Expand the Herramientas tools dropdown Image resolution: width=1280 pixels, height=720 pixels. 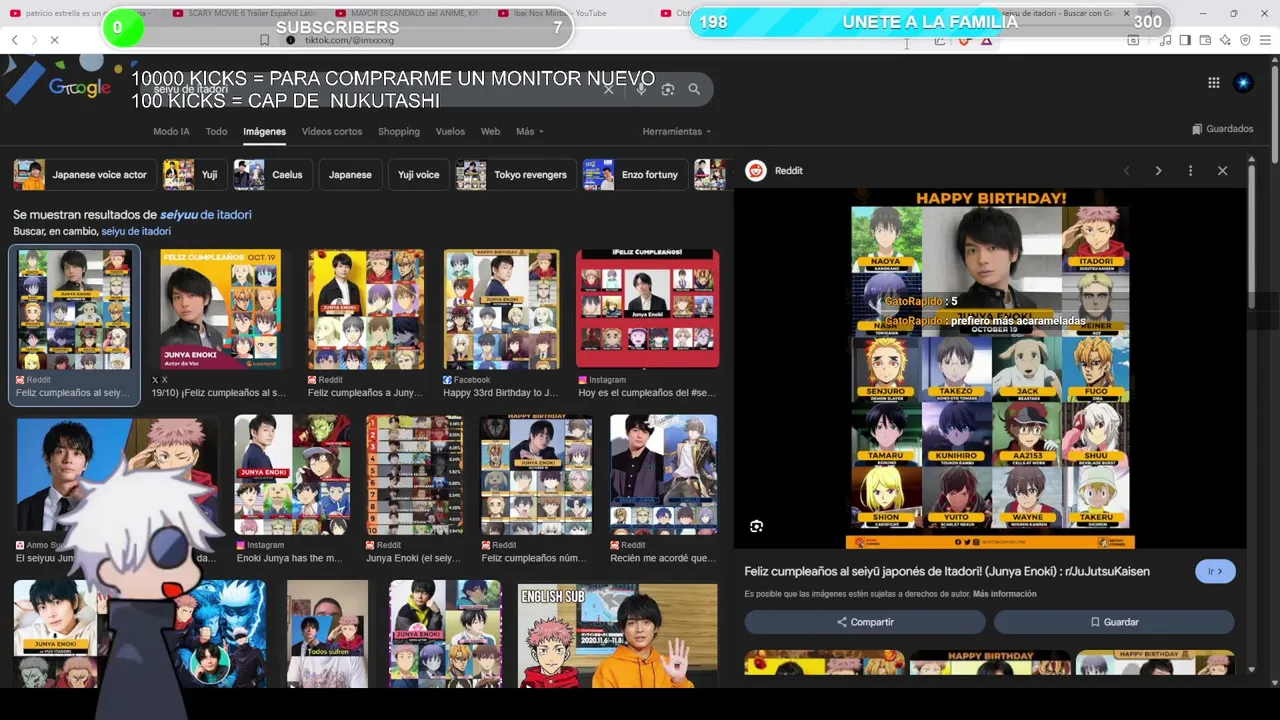coord(677,131)
